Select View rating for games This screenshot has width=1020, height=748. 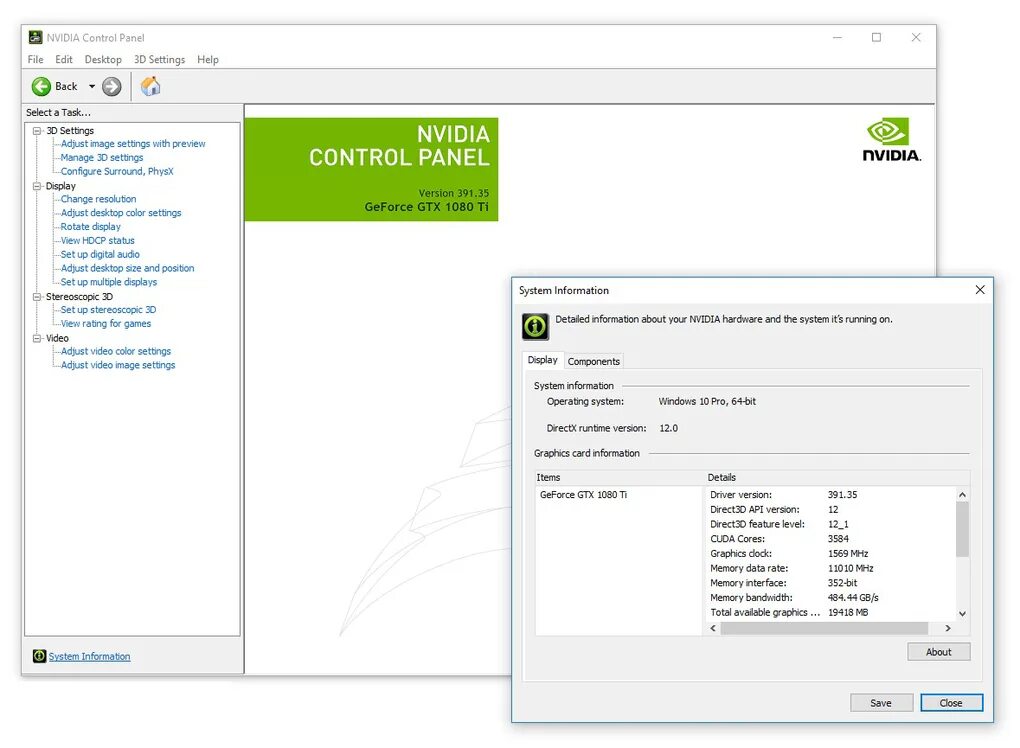(105, 323)
